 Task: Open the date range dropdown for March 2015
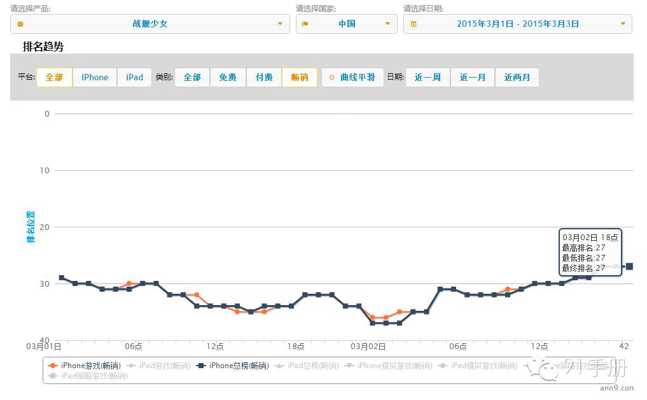[x=517, y=24]
